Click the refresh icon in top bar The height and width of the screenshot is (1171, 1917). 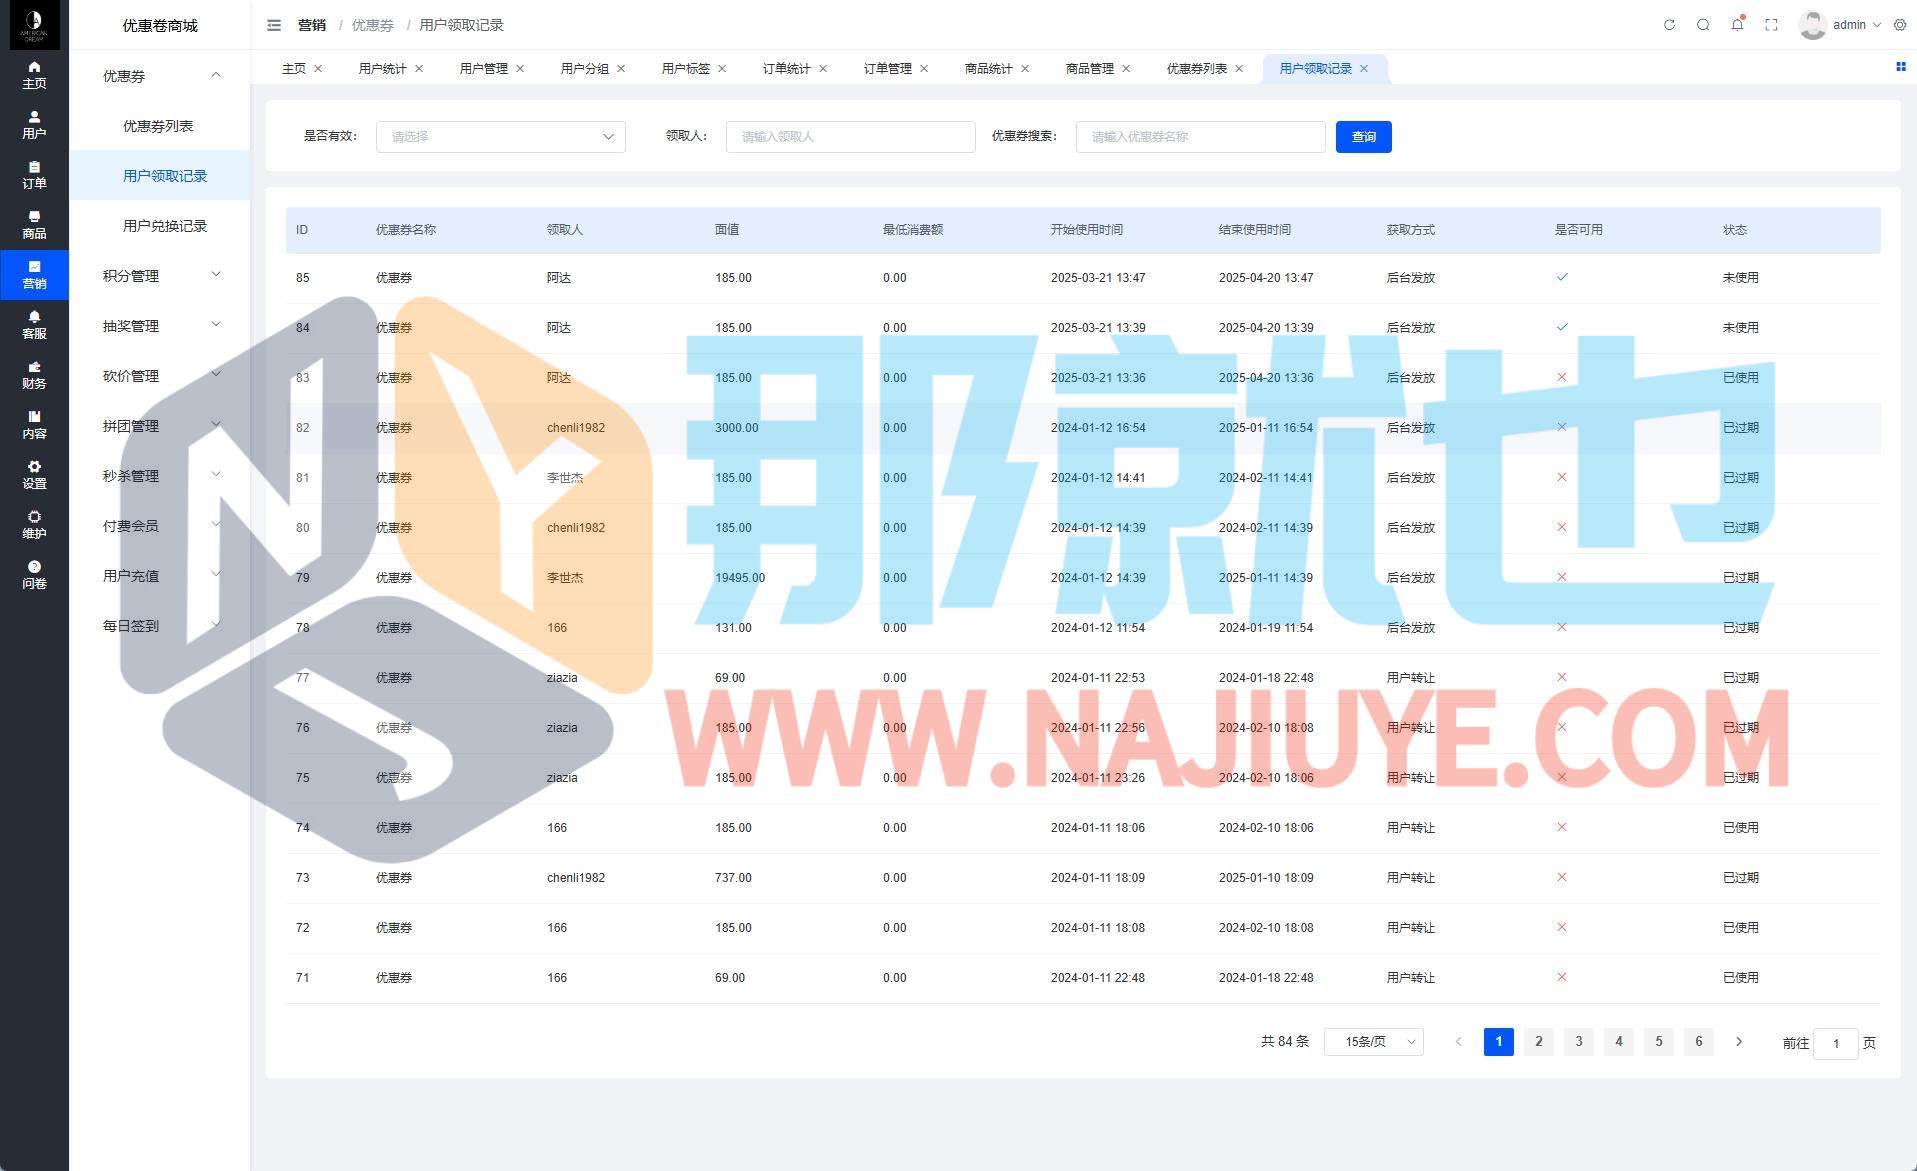pyautogui.click(x=1669, y=25)
